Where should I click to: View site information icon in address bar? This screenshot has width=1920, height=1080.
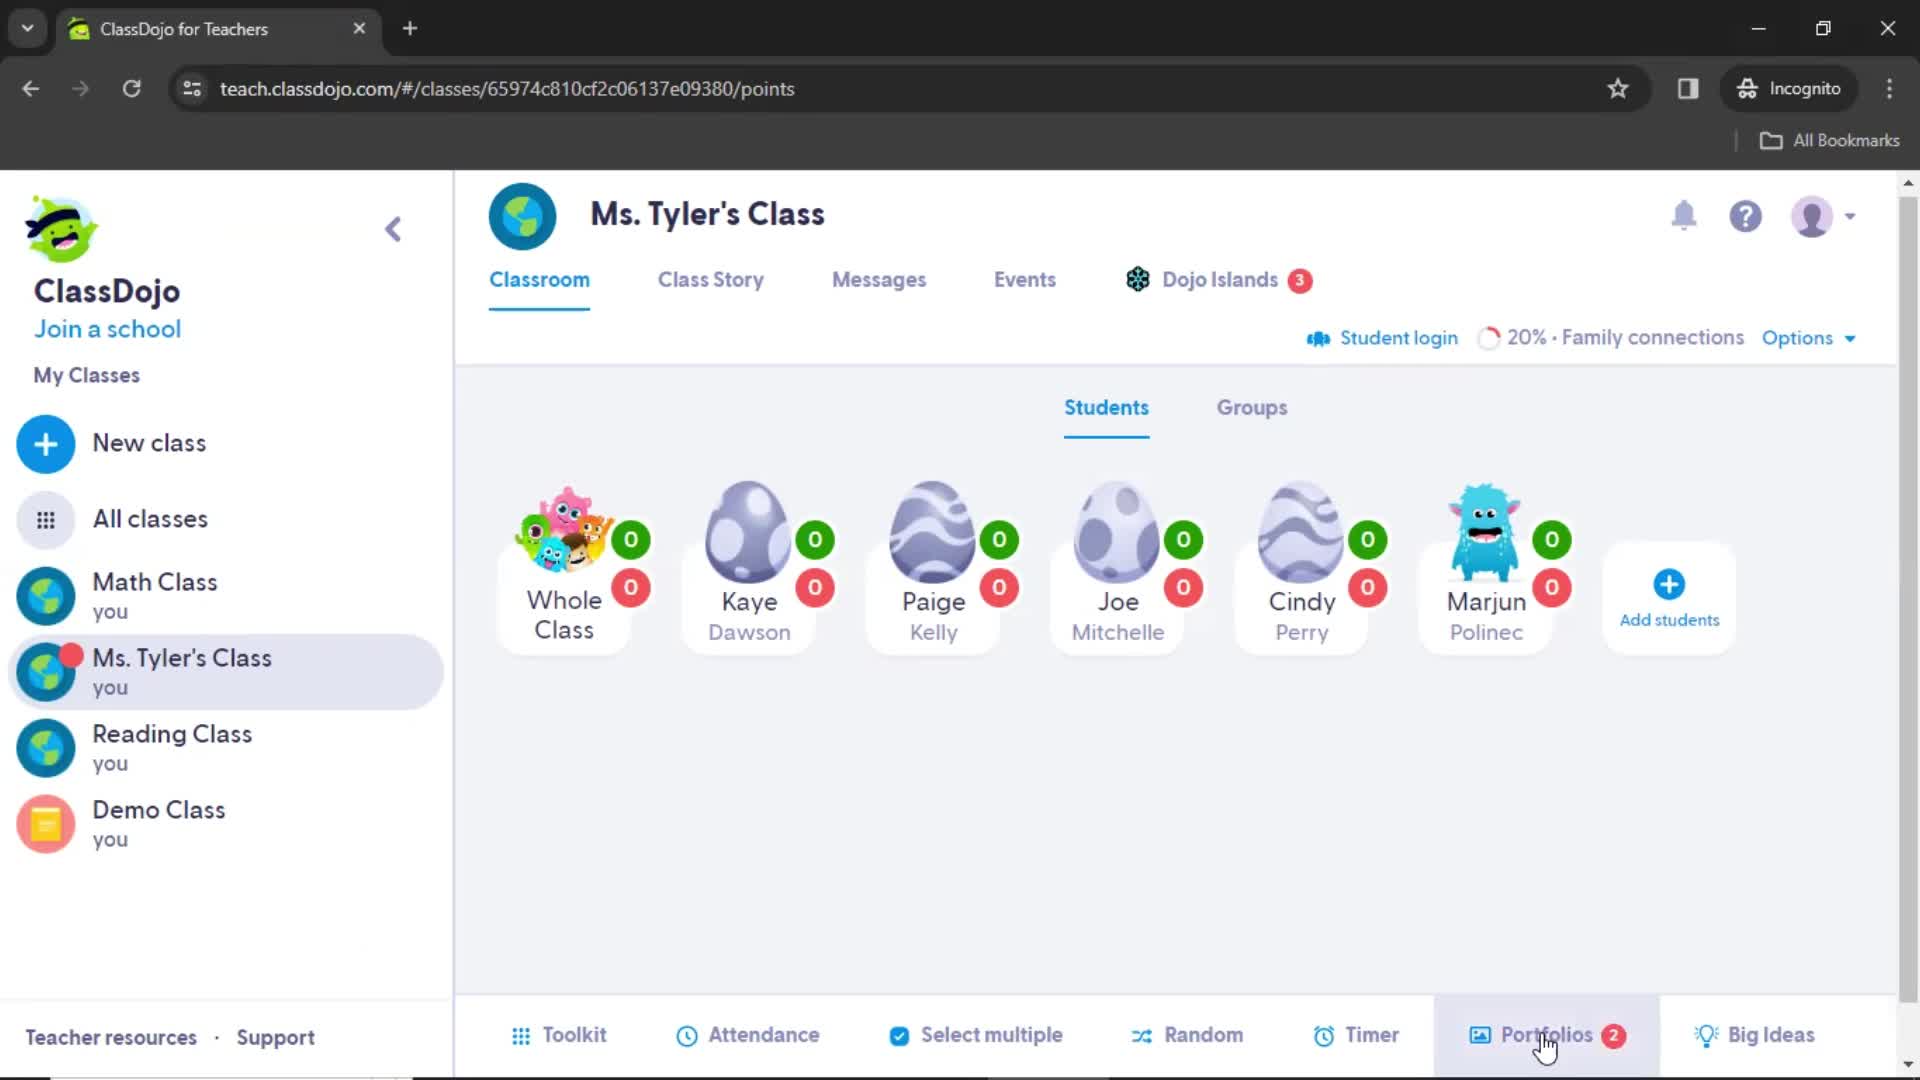point(192,89)
